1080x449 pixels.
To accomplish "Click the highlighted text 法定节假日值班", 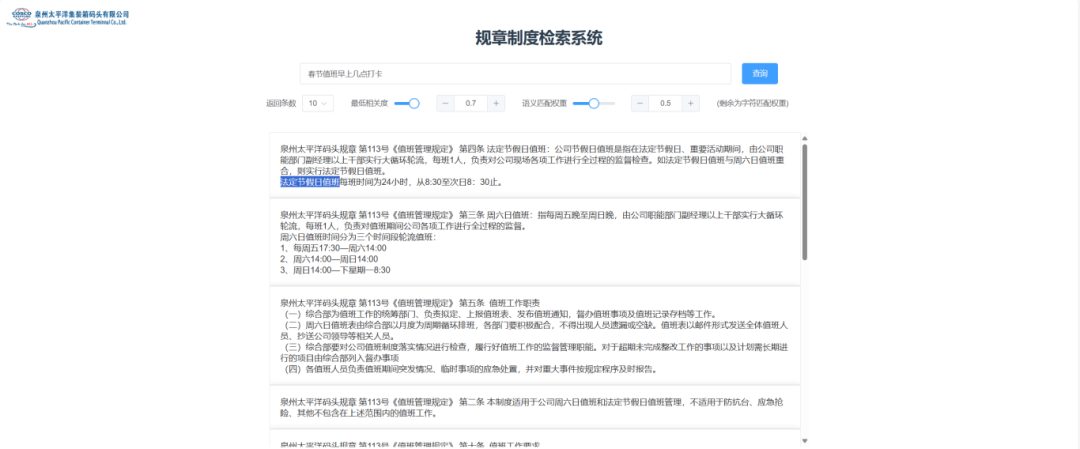I will tap(309, 182).
